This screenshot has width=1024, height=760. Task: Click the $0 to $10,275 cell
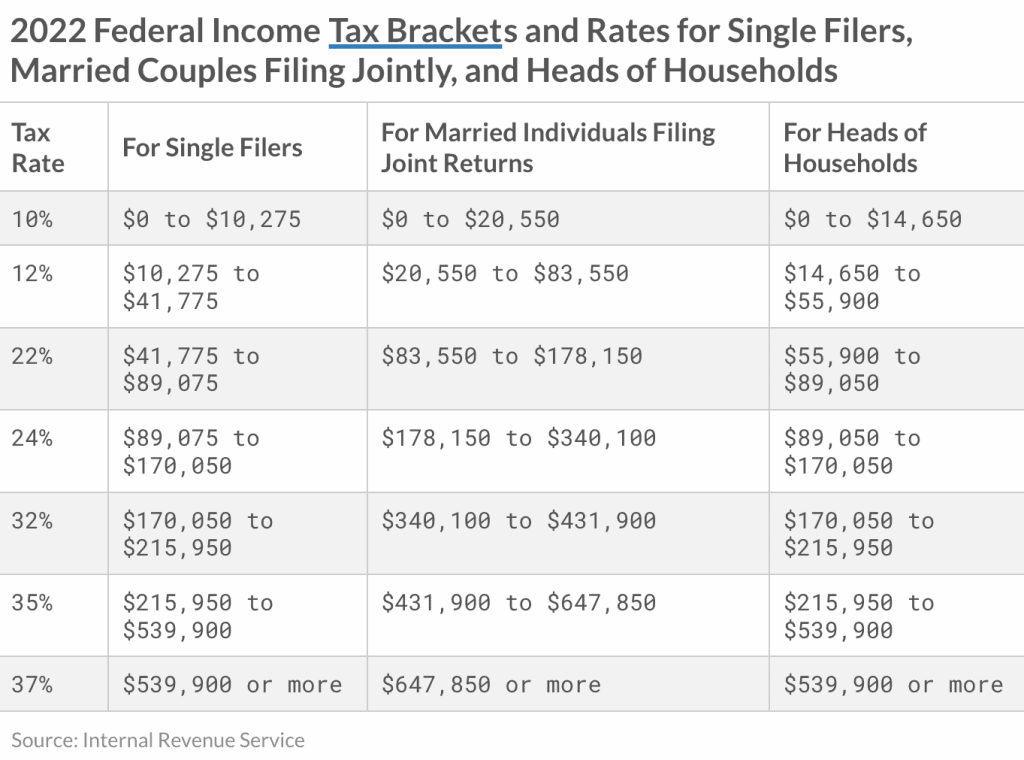(212, 219)
